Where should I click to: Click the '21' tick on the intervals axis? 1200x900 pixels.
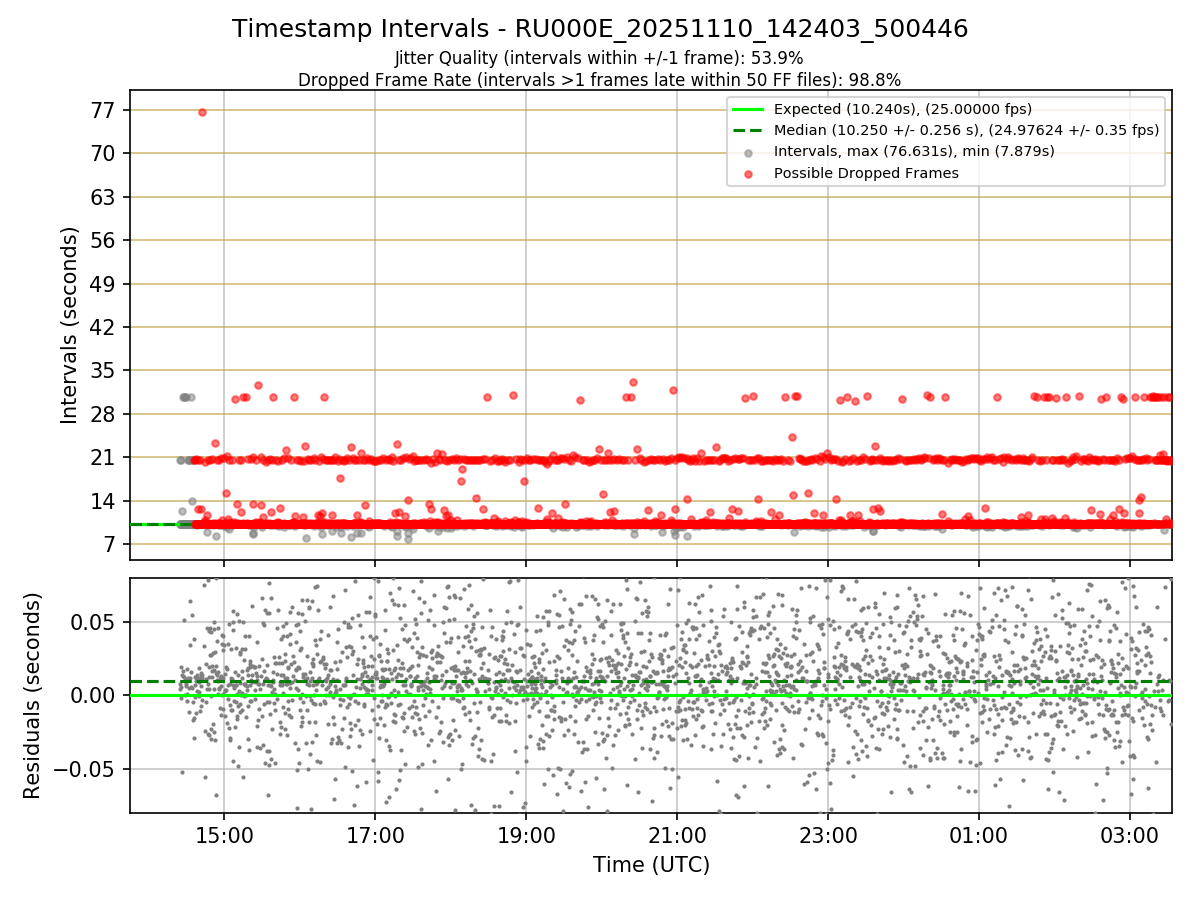pos(102,458)
